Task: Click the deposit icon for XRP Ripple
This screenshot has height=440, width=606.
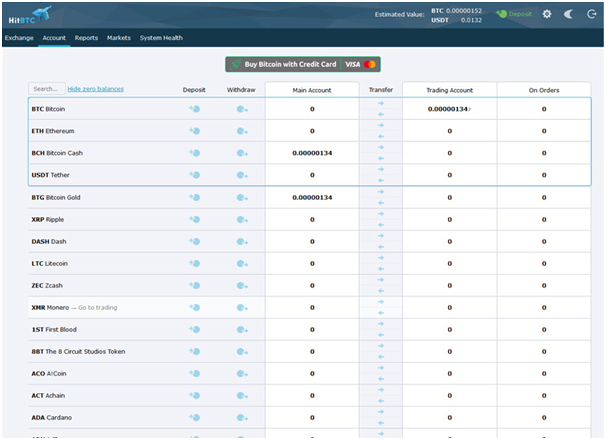Action: pyautogui.click(x=194, y=220)
